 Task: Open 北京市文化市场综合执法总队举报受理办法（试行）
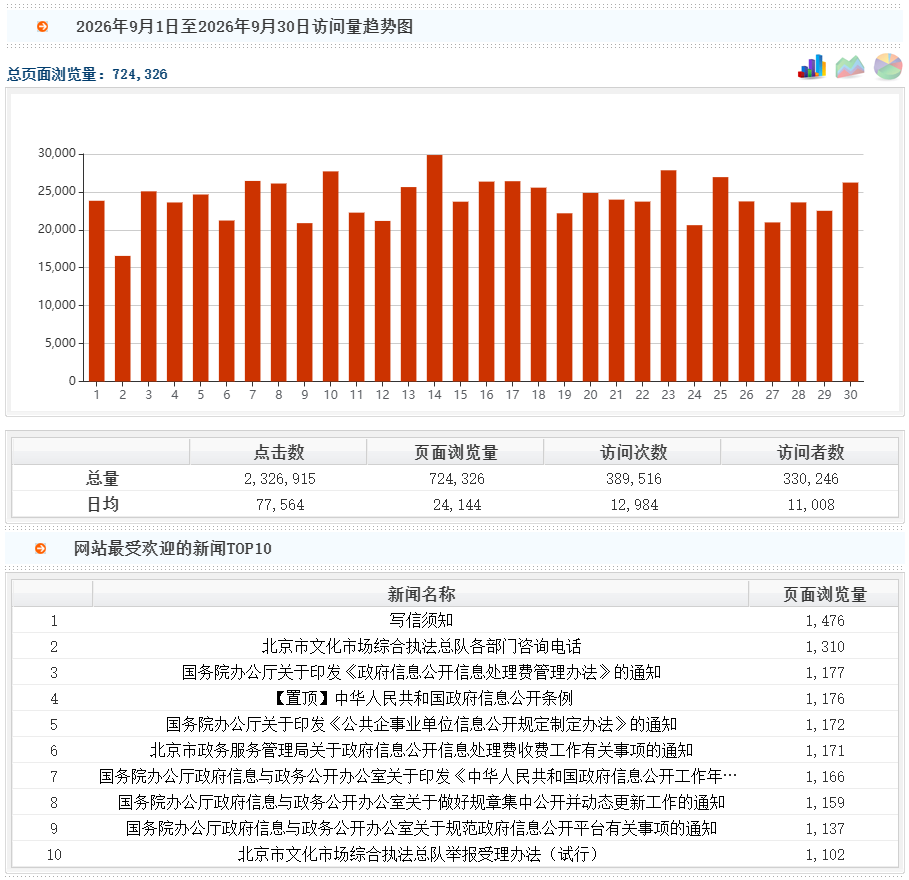(418, 854)
